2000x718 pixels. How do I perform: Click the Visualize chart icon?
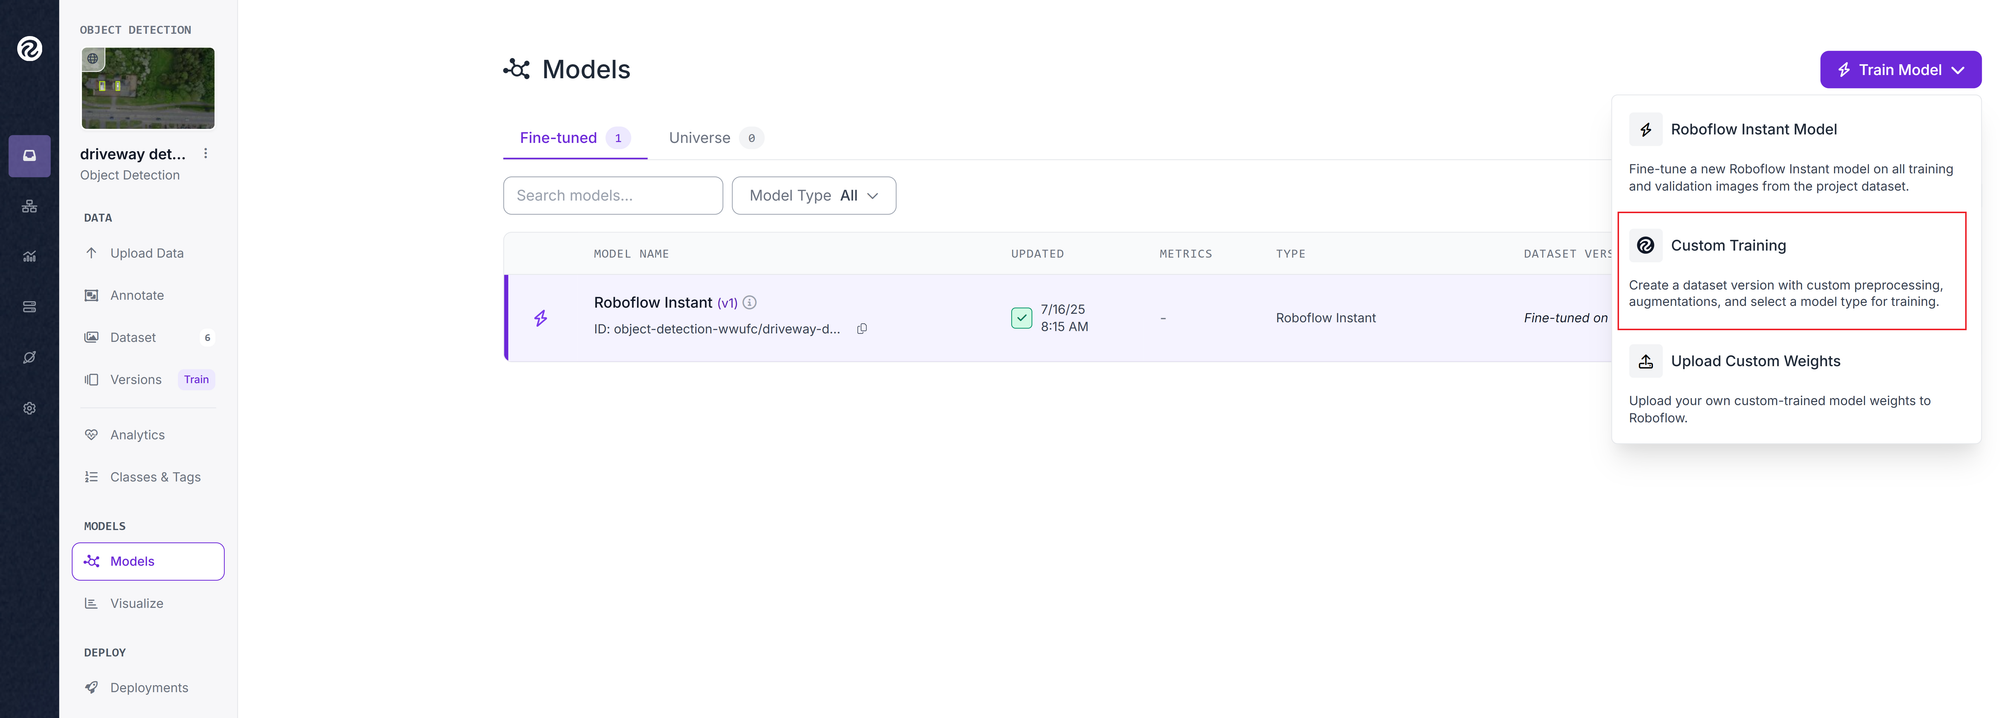coord(91,603)
